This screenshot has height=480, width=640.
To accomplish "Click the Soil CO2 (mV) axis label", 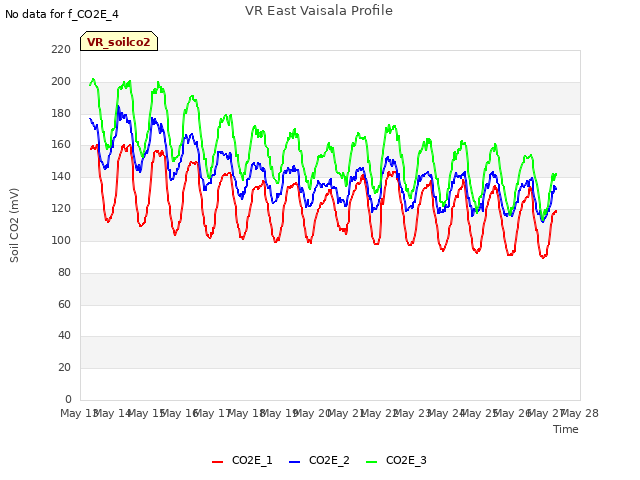I will (14, 225).
